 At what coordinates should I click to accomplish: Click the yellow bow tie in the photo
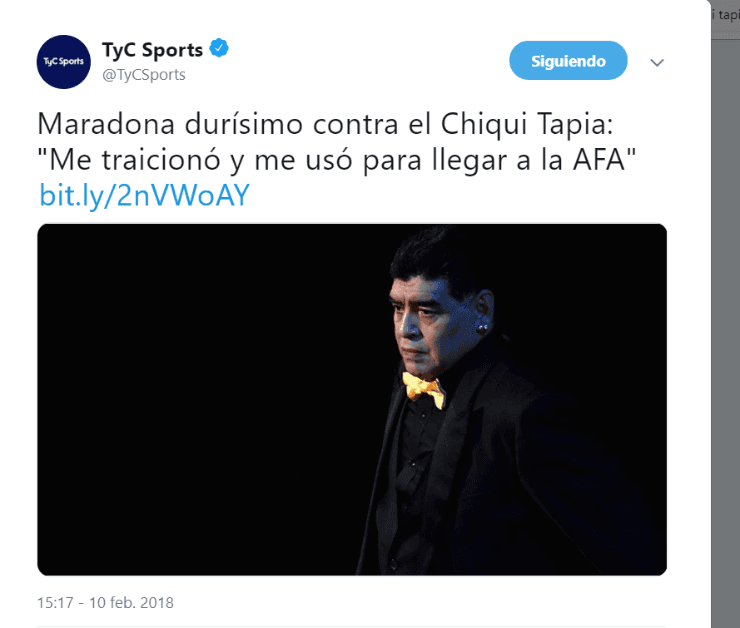click(423, 389)
